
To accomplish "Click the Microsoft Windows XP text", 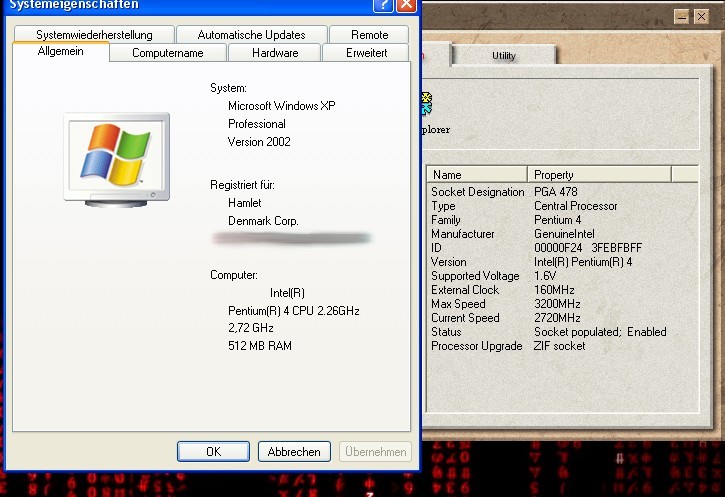I will coord(282,106).
